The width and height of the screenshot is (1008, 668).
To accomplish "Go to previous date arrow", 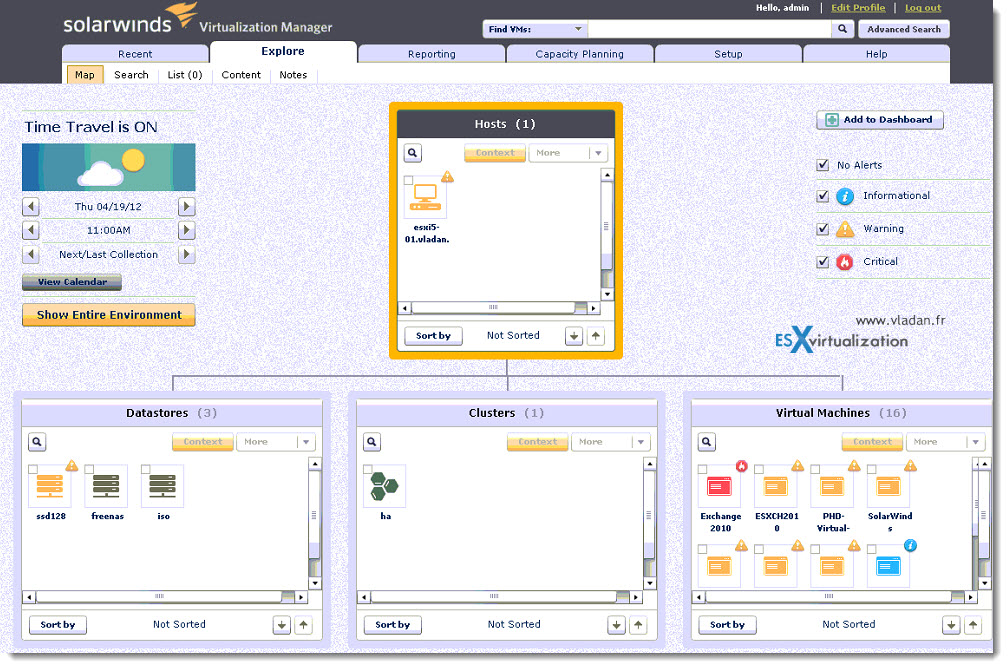I will tap(31, 206).
